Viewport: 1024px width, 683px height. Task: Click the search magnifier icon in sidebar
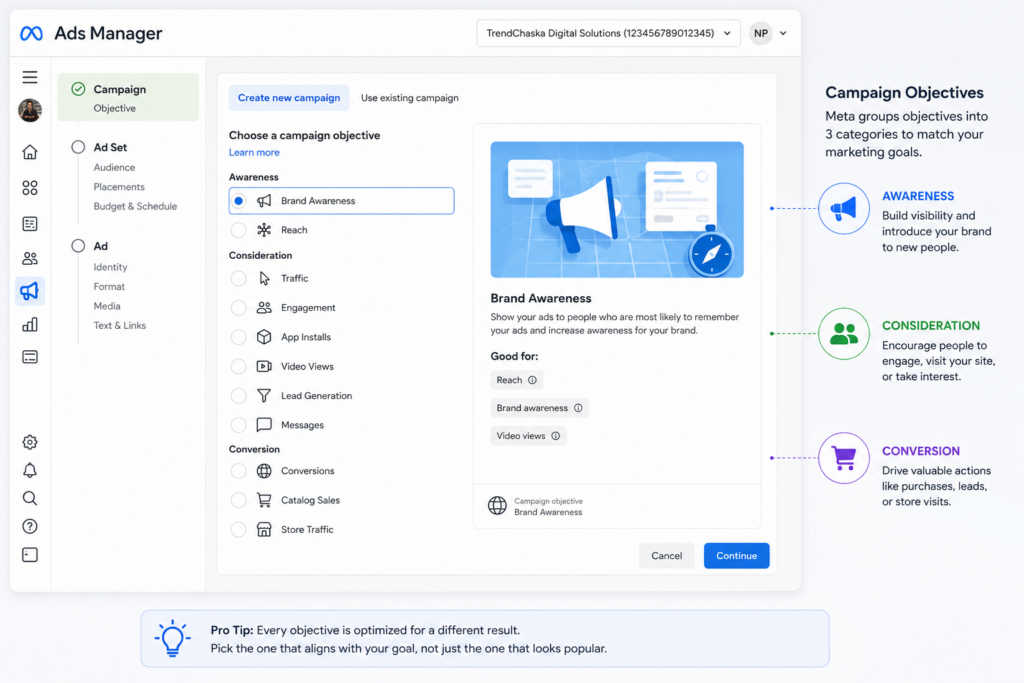click(30, 498)
